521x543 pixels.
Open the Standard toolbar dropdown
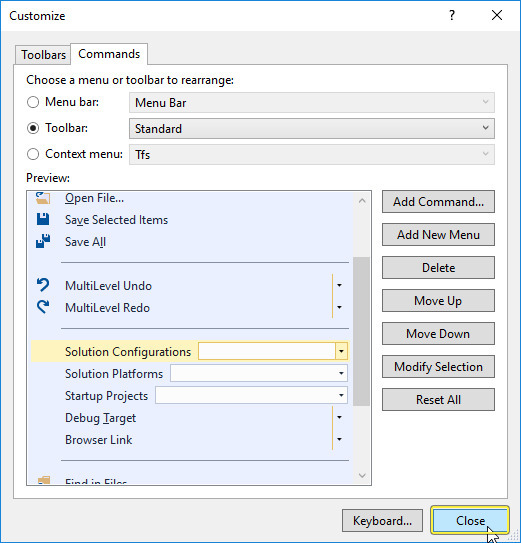pyautogui.click(x=312, y=128)
